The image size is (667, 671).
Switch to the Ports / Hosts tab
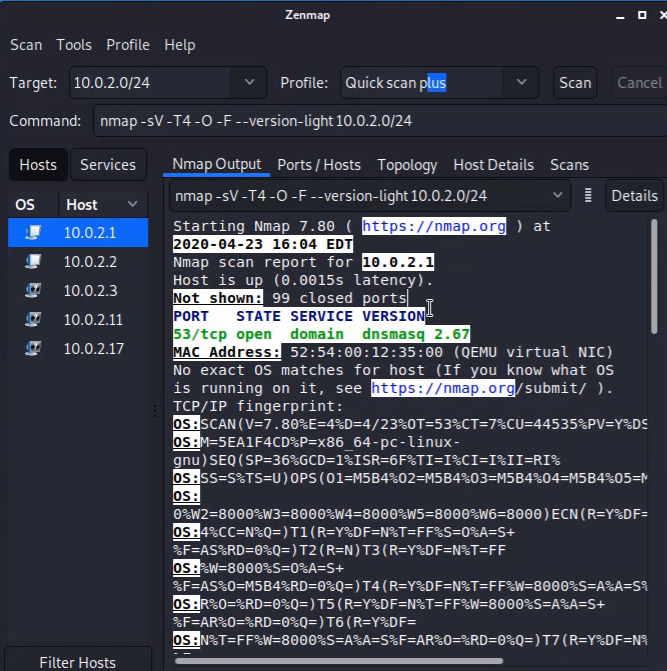[319, 165]
